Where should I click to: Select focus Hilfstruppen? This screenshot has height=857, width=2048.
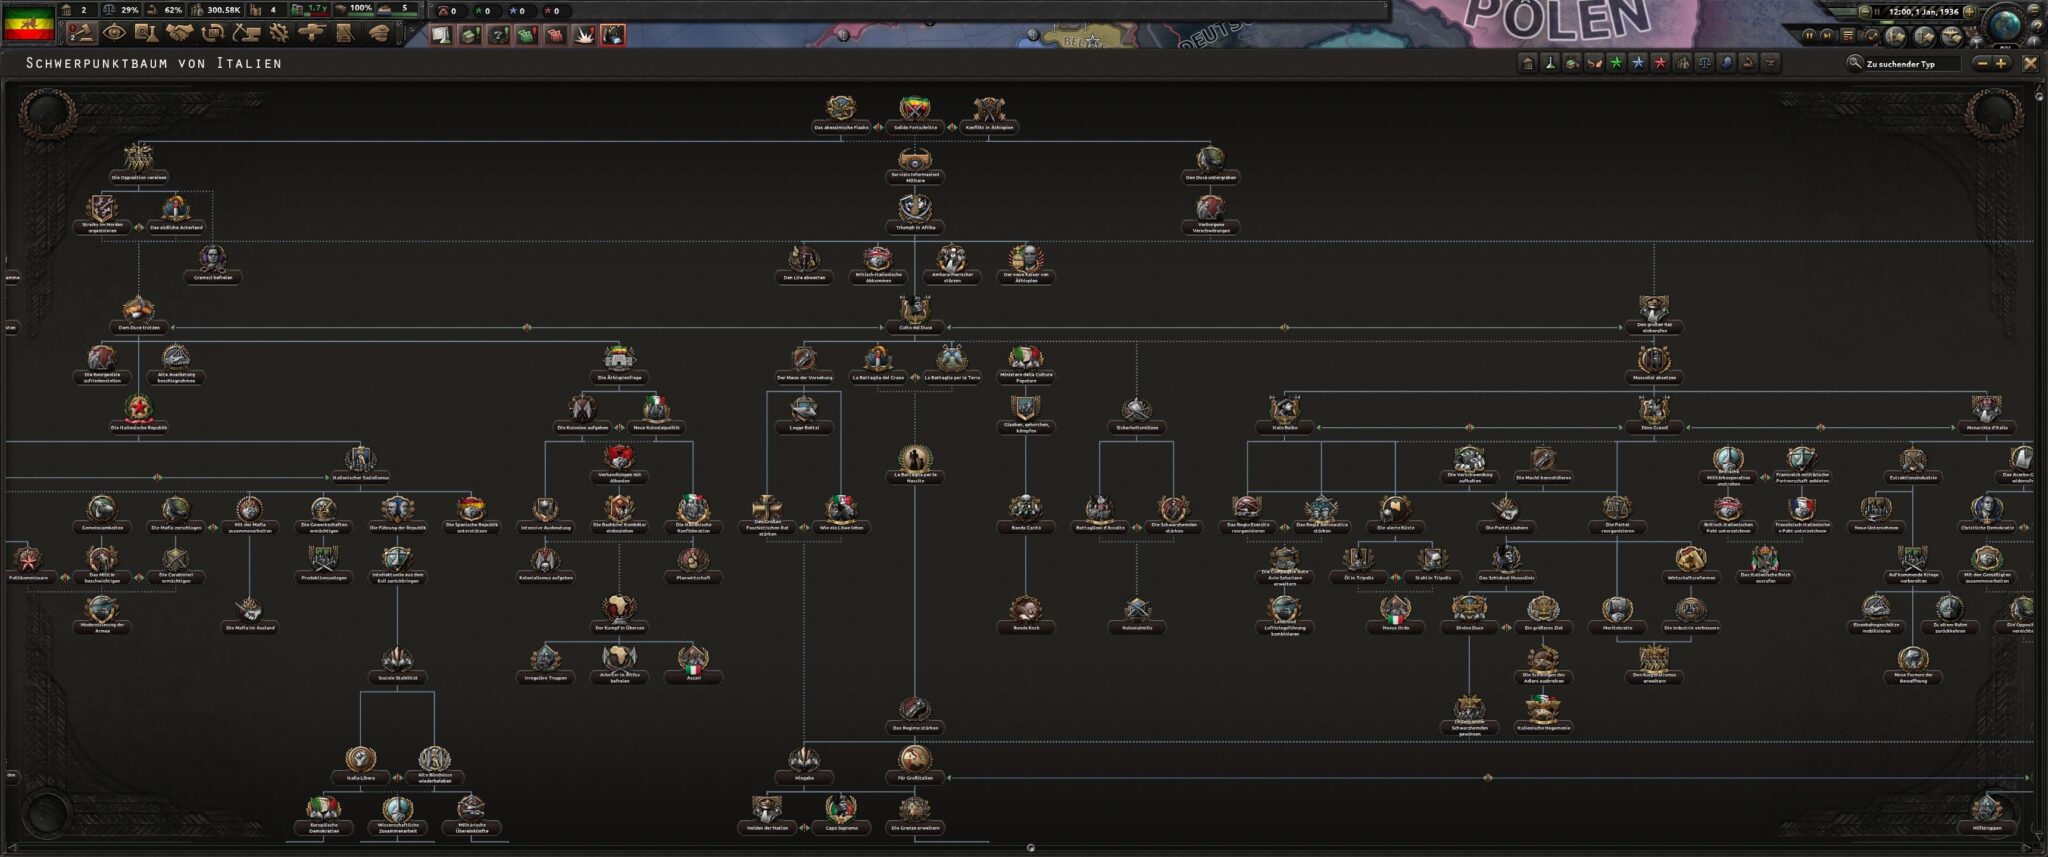coord(1986,813)
